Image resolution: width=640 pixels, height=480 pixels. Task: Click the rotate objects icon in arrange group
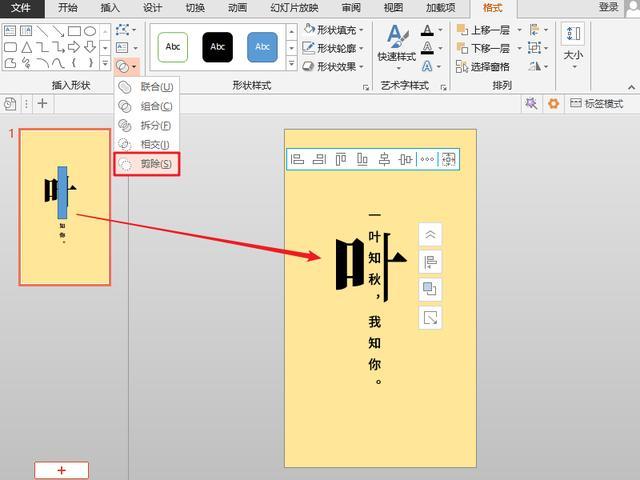[x=536, y=66]
